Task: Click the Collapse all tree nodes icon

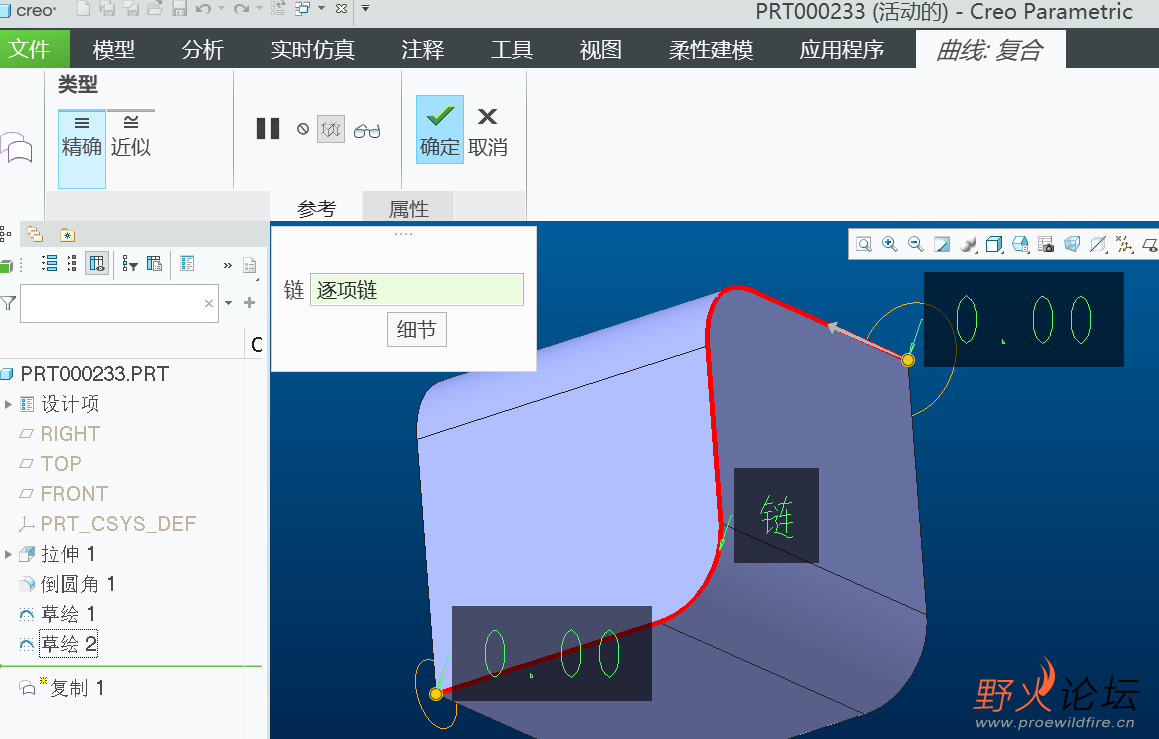Action: [x=72, y=263]
